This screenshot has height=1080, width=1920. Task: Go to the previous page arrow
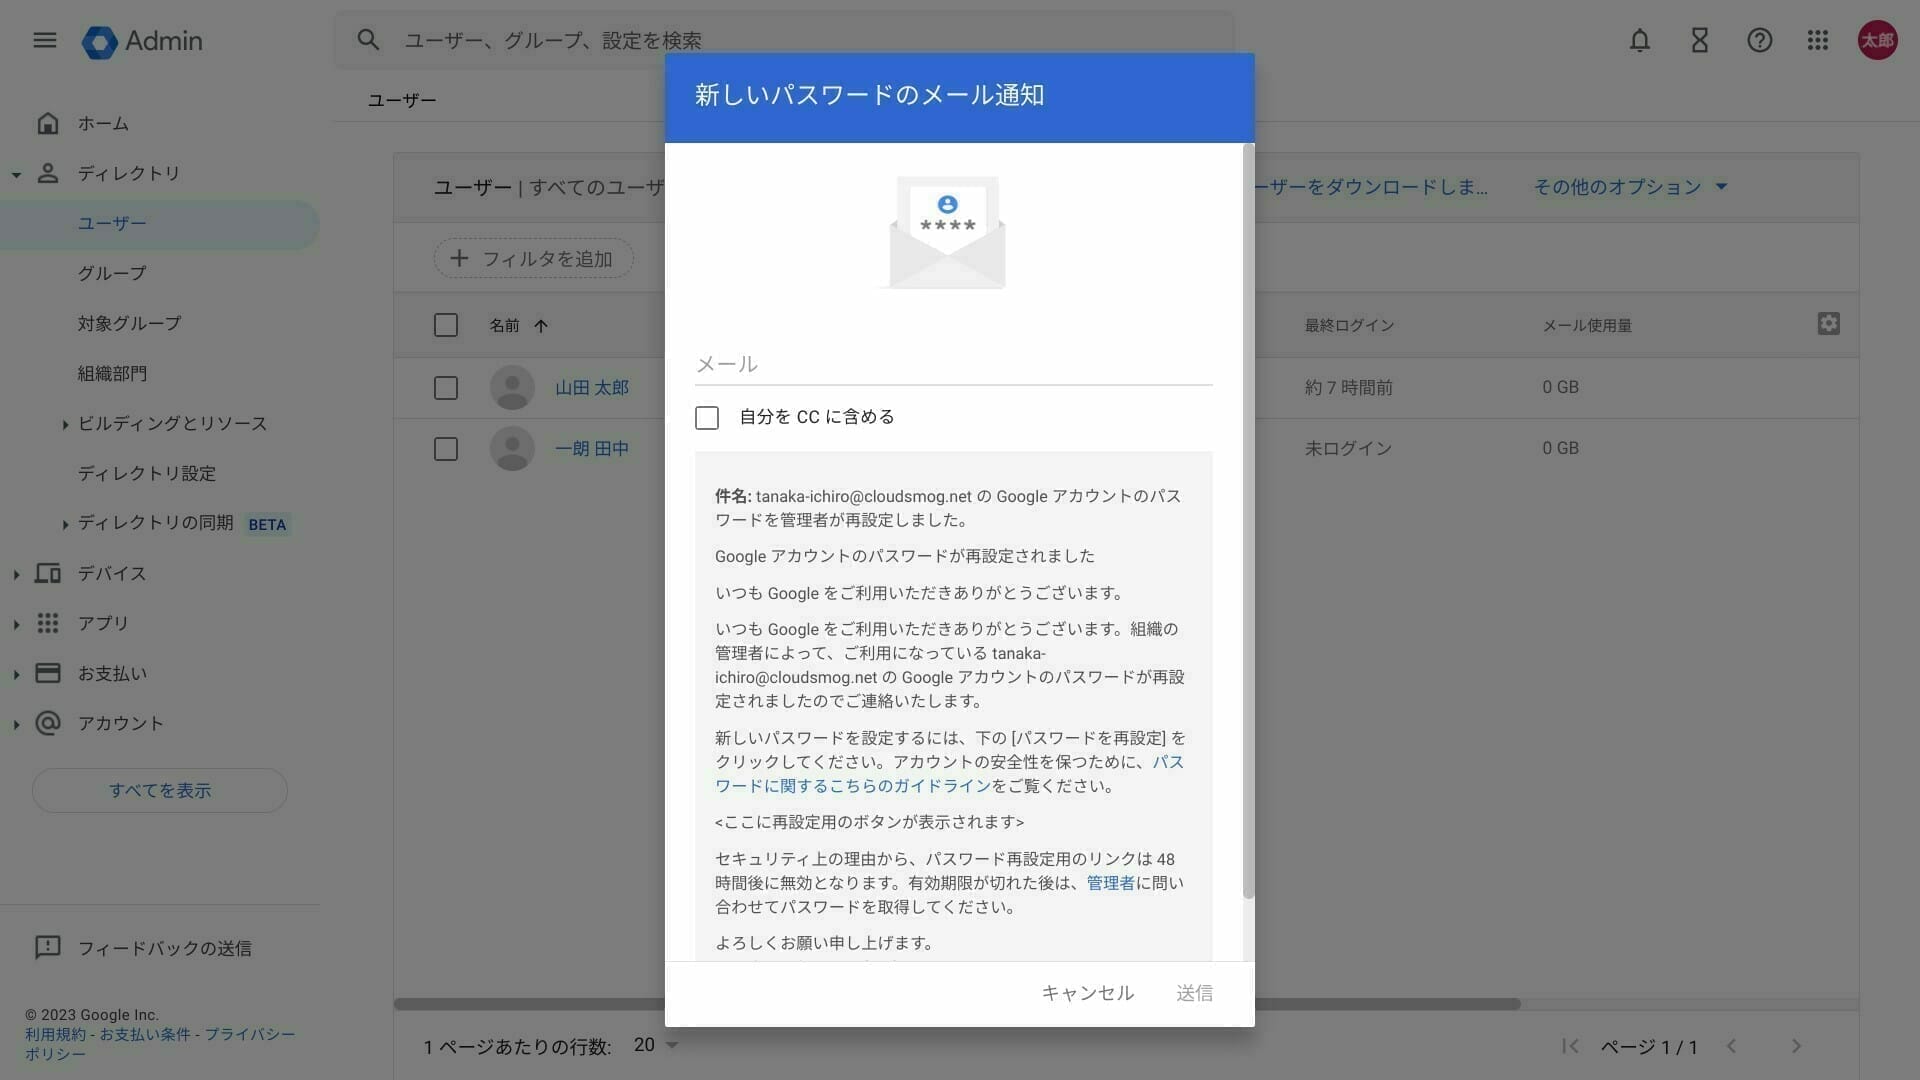pos(1731,1046)
